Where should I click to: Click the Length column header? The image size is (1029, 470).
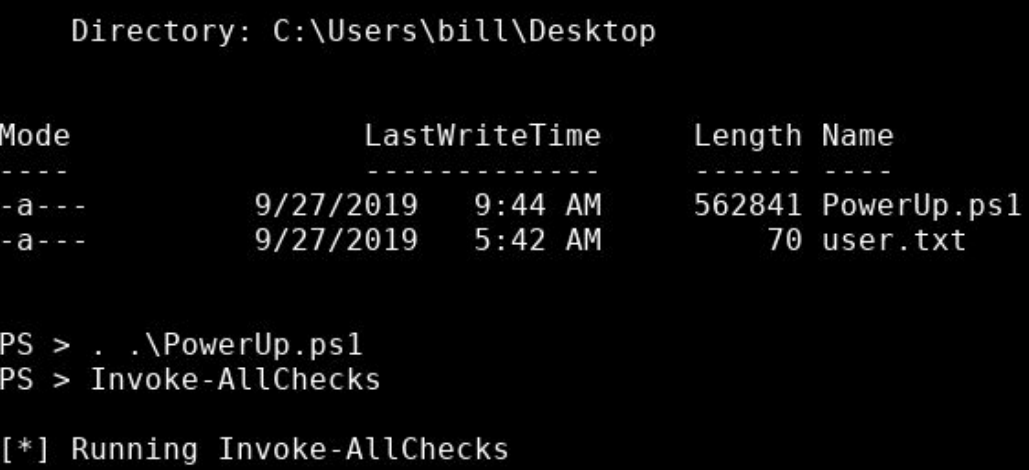click(747, 135)
